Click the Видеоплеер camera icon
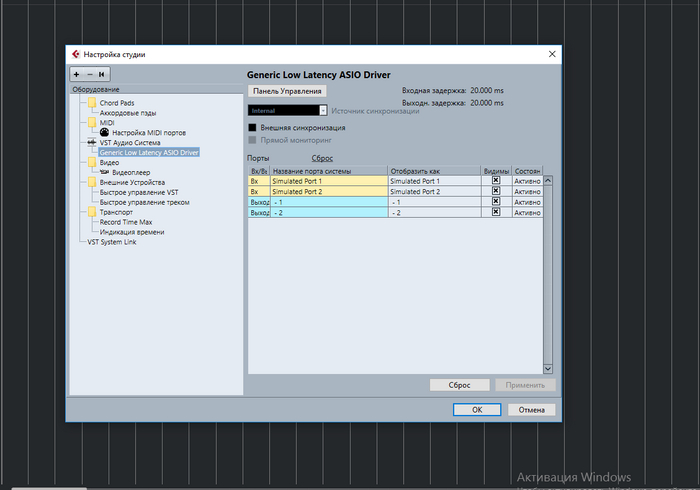The width and height of the screenshot is (700, 490). 104,172
